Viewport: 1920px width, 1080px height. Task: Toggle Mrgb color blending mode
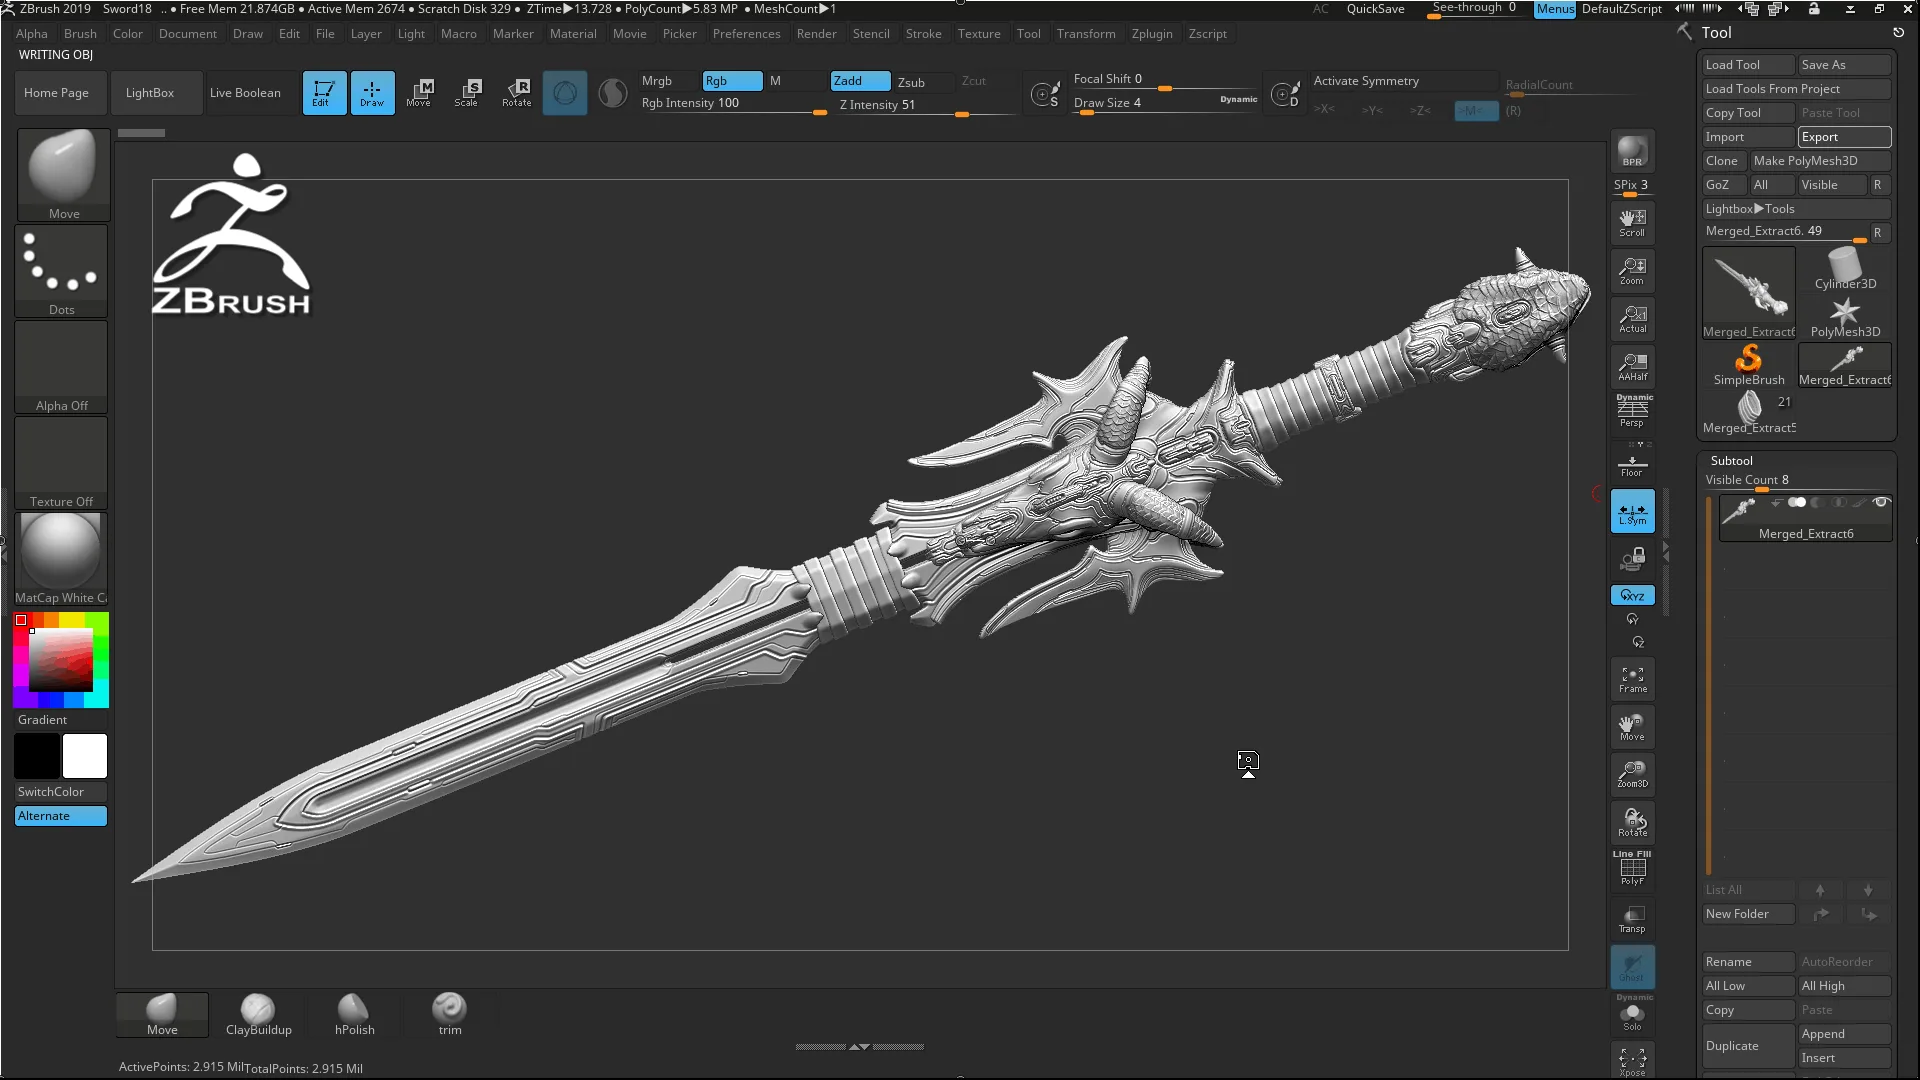pos(657,80)
